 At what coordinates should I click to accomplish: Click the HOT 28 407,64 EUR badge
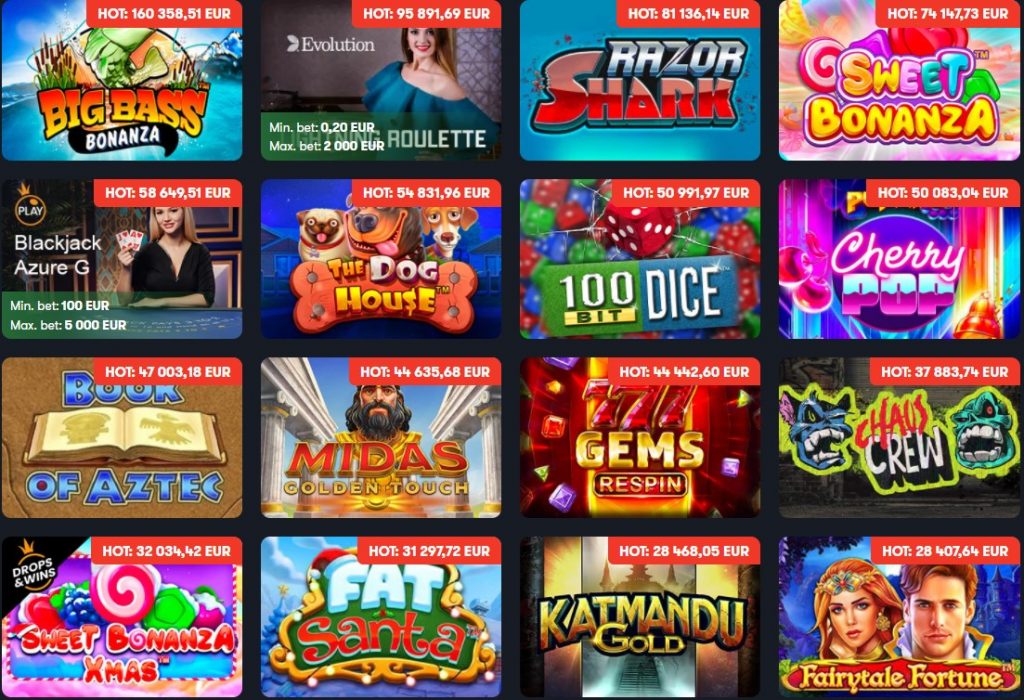pyautogui.click(x=945, y=551)
